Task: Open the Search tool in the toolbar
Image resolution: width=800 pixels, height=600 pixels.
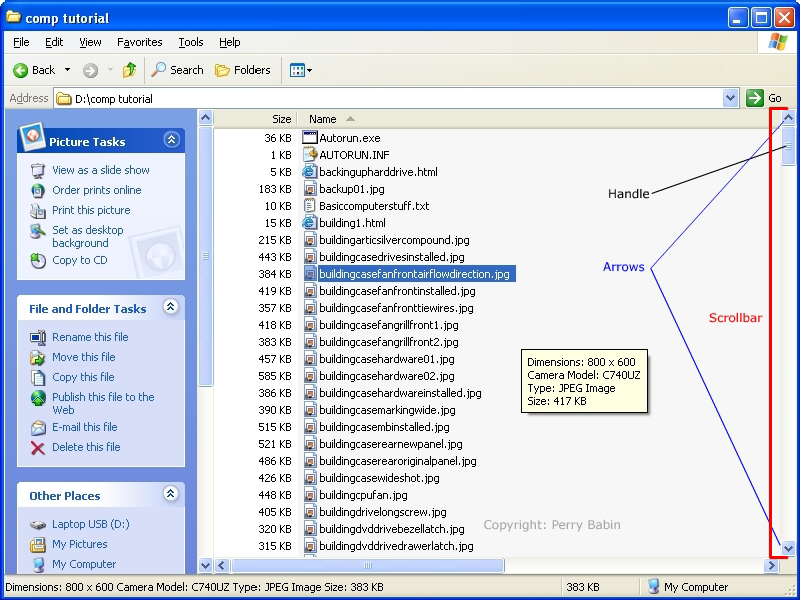Action: pos(178,70)
